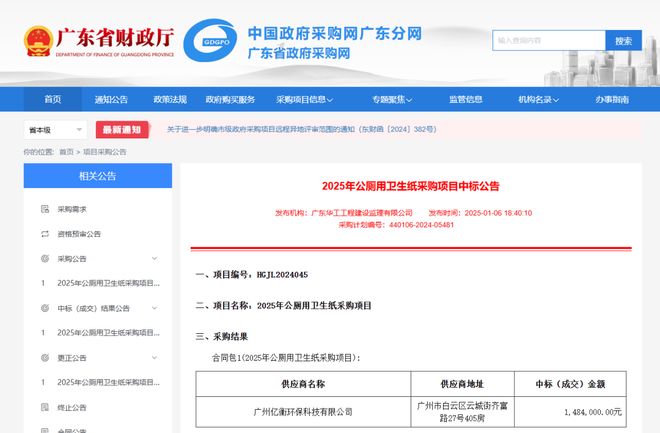
Task: Click the 搜索 search button
Action: (623, 40)
